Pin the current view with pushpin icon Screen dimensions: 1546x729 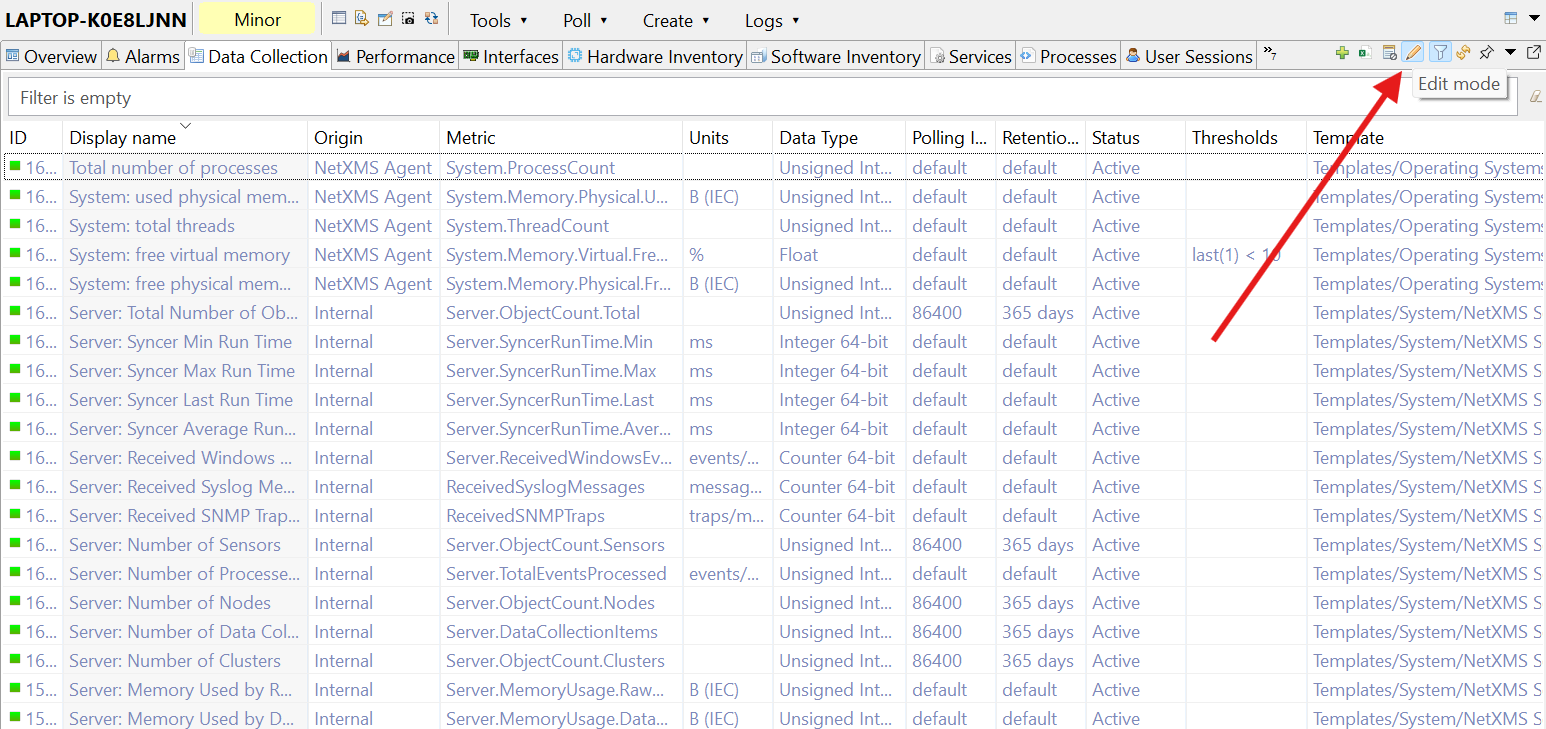(x=1487, y=53)
